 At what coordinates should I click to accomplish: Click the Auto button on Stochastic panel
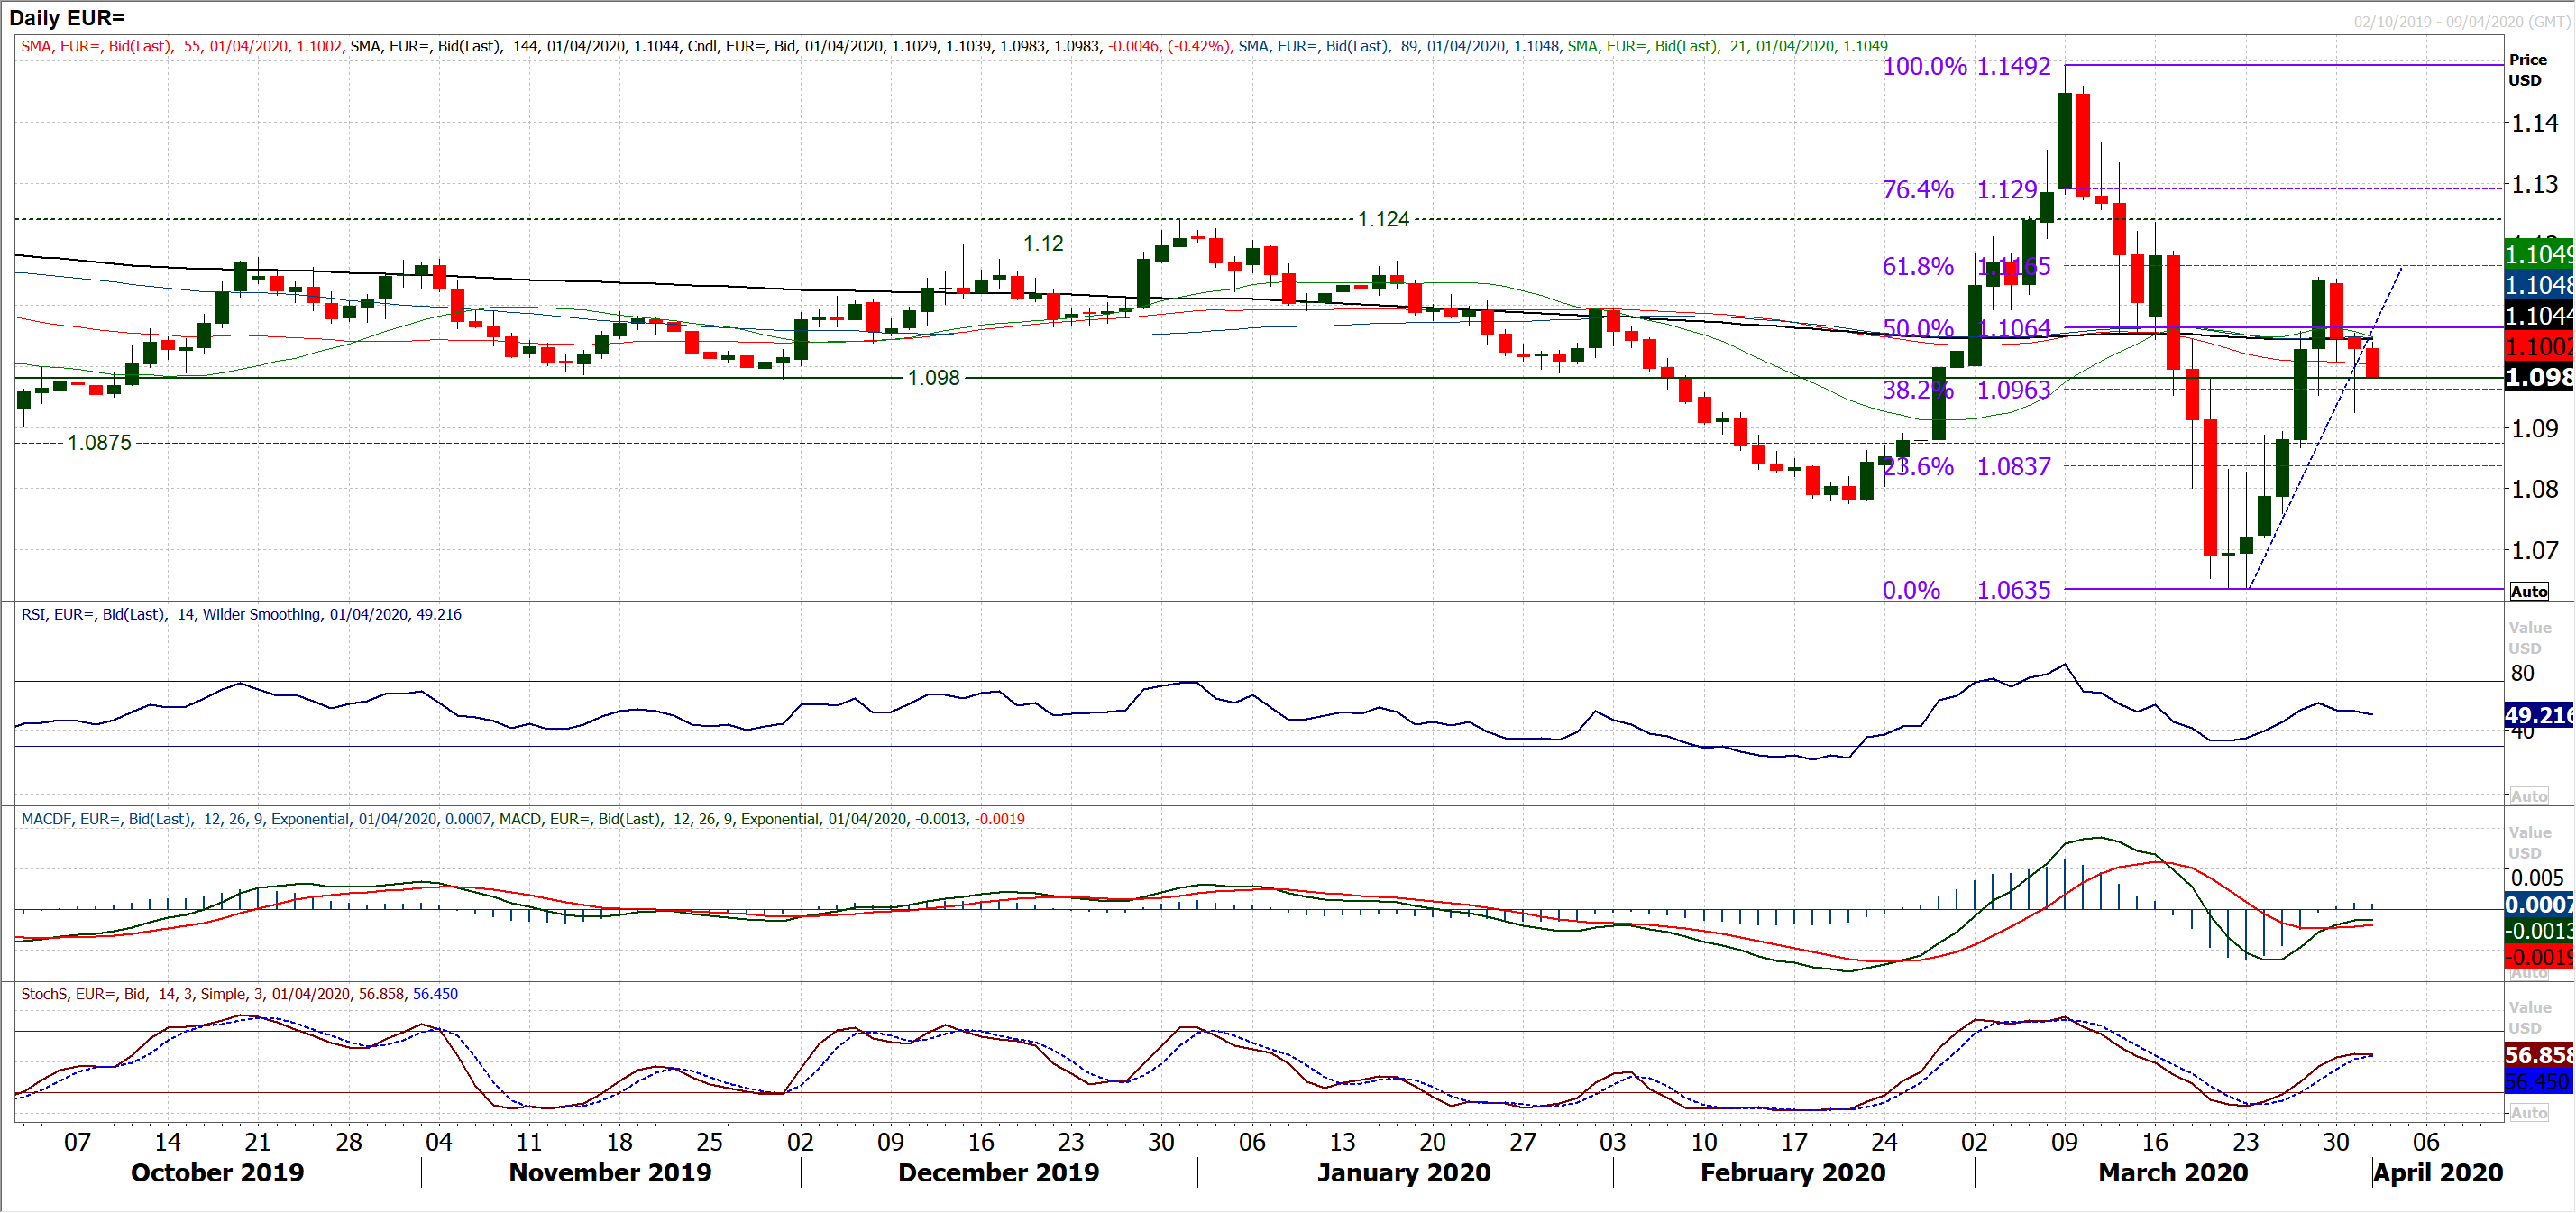click(2529, 1112)
